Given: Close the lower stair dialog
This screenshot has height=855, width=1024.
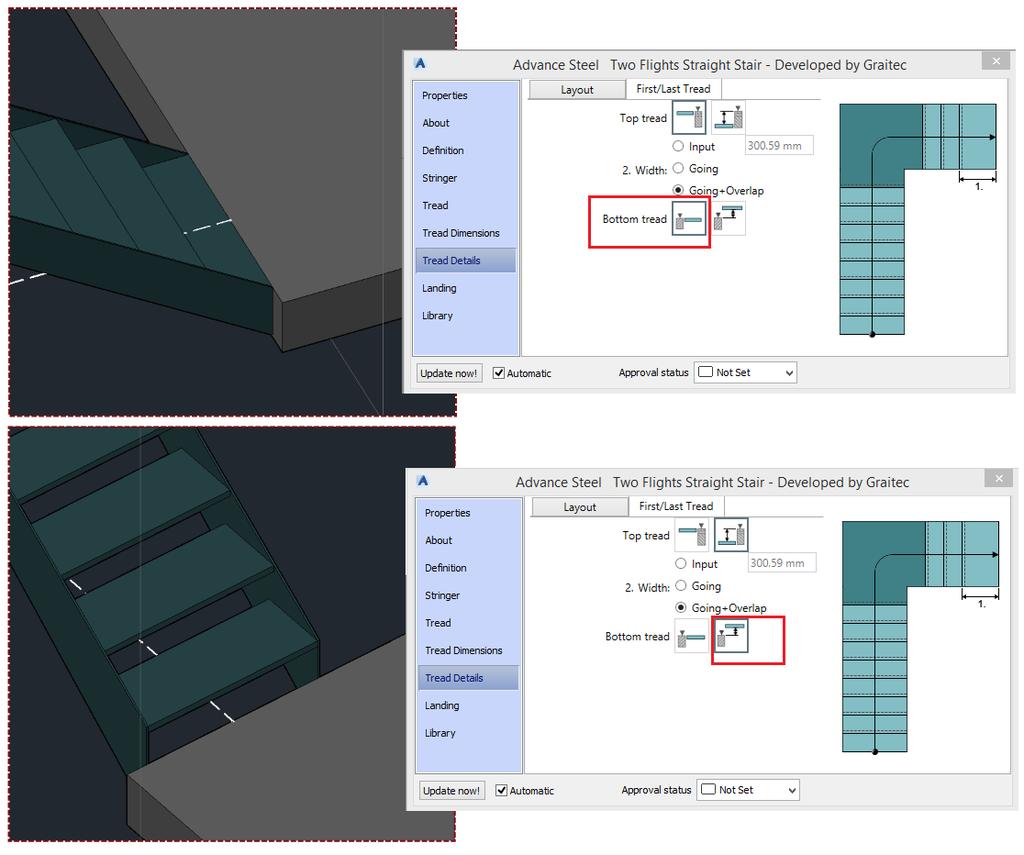Looking at the screenshot, I should [x=999, y=478].
